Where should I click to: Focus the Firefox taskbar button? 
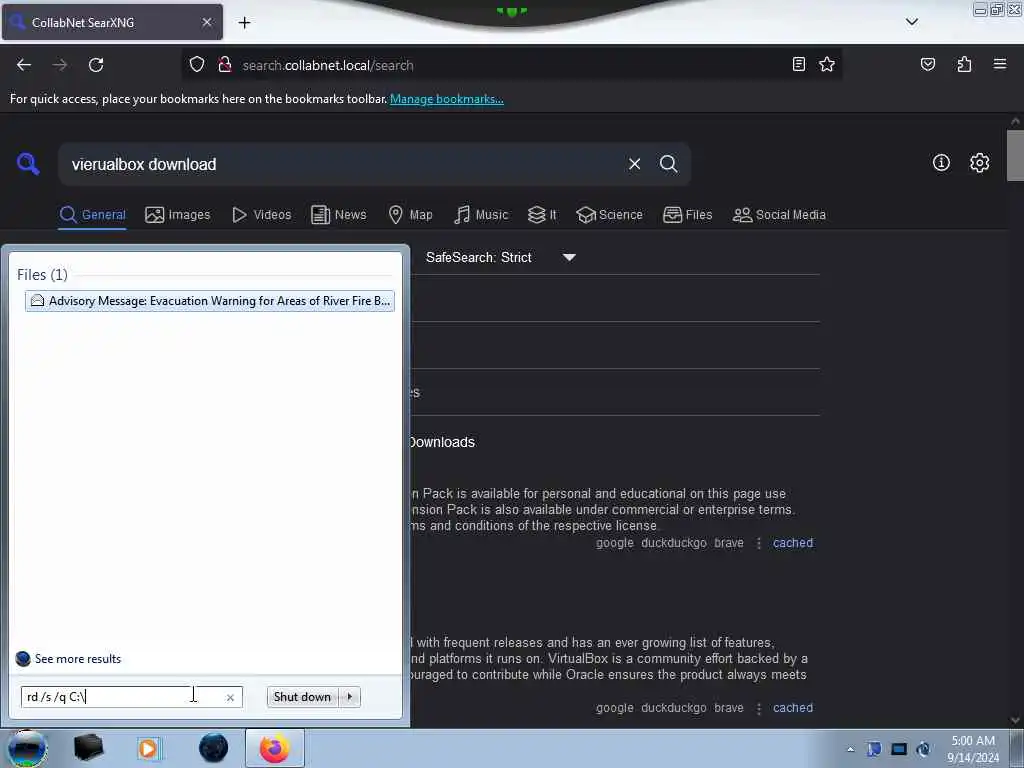[275, 748]
